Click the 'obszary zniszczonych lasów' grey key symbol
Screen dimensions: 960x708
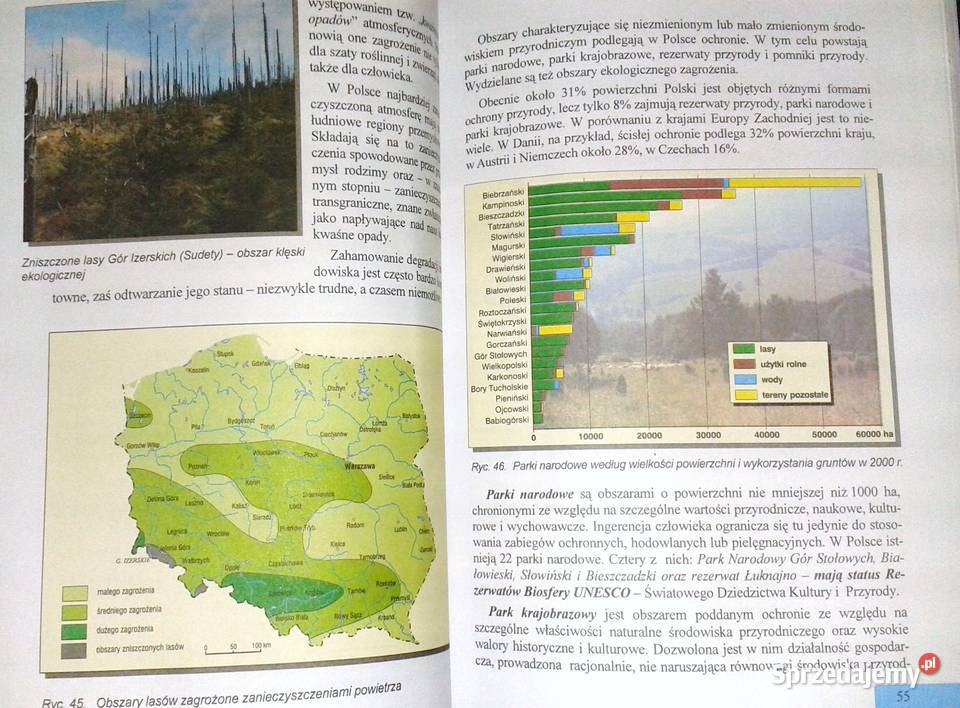coord(73,650)
